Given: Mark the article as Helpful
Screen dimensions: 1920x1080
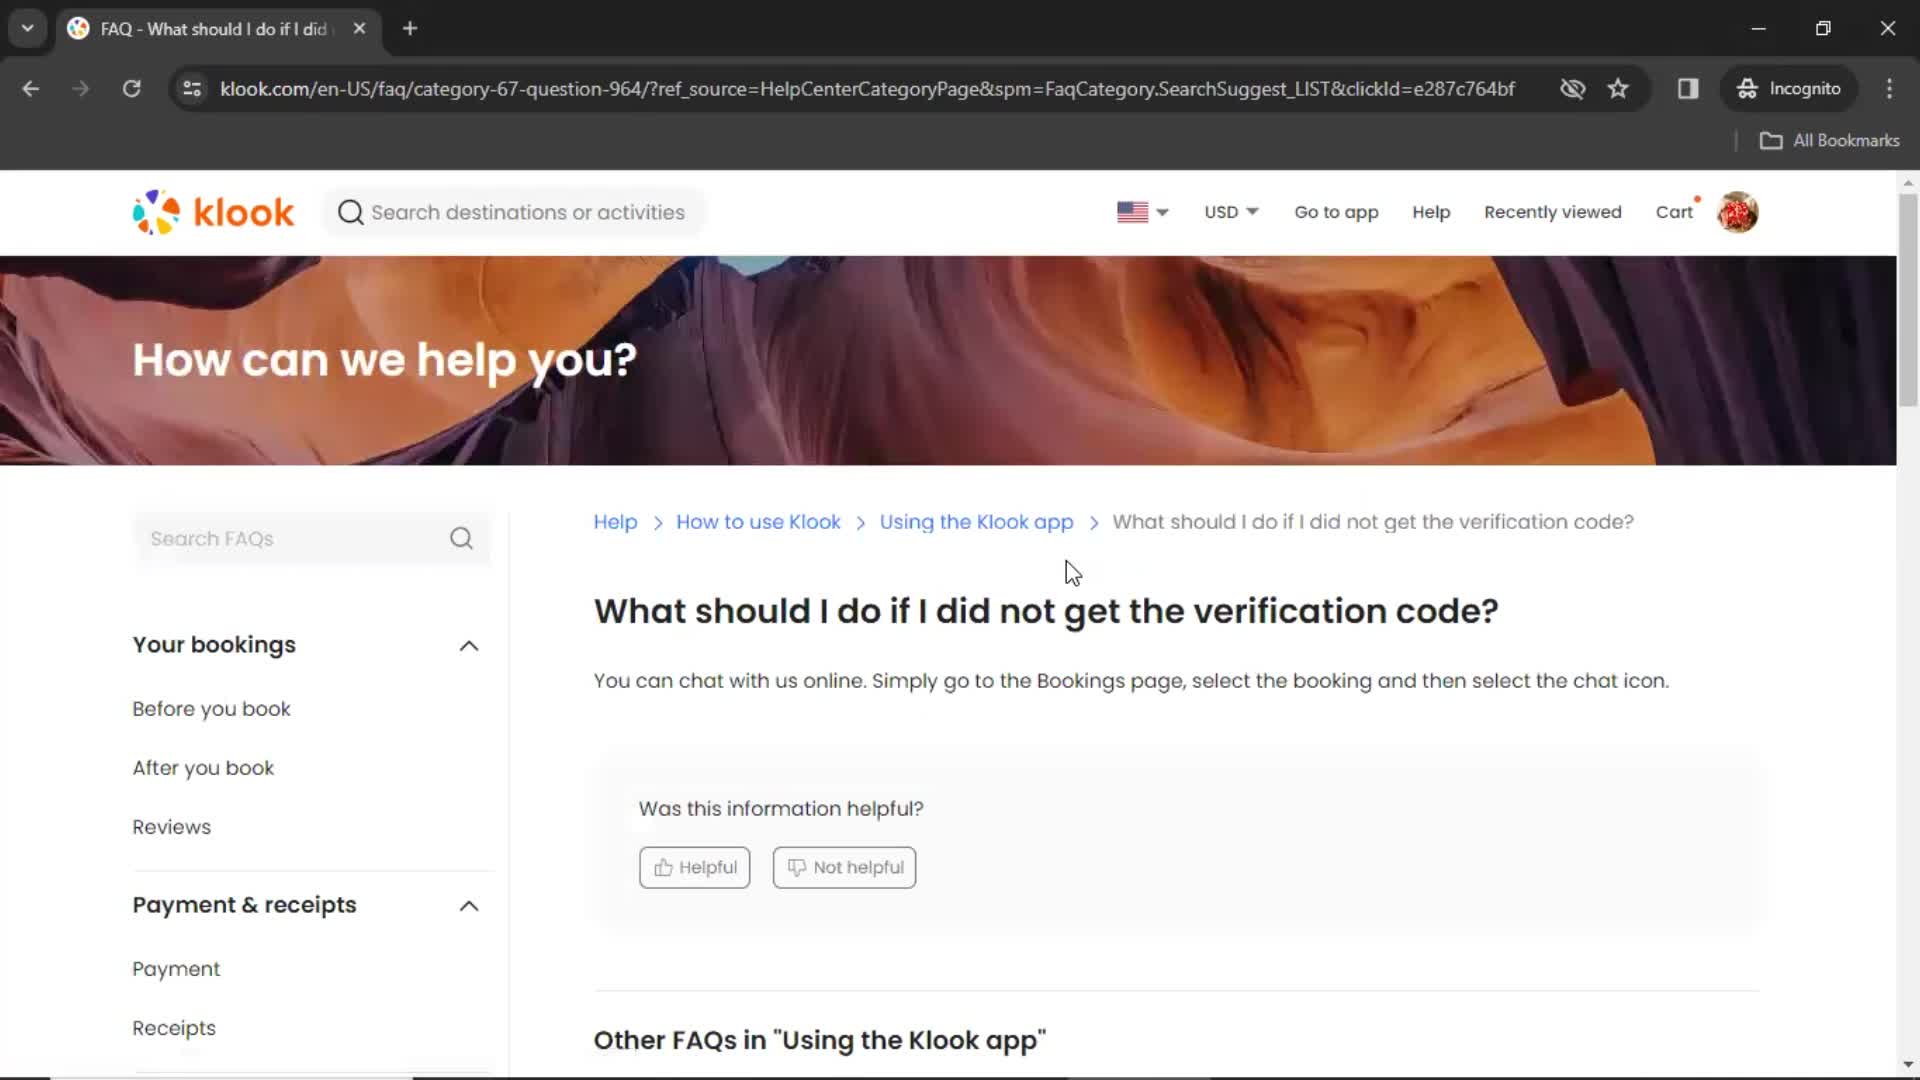Looking at the screenshot, I should pos(695,867).
